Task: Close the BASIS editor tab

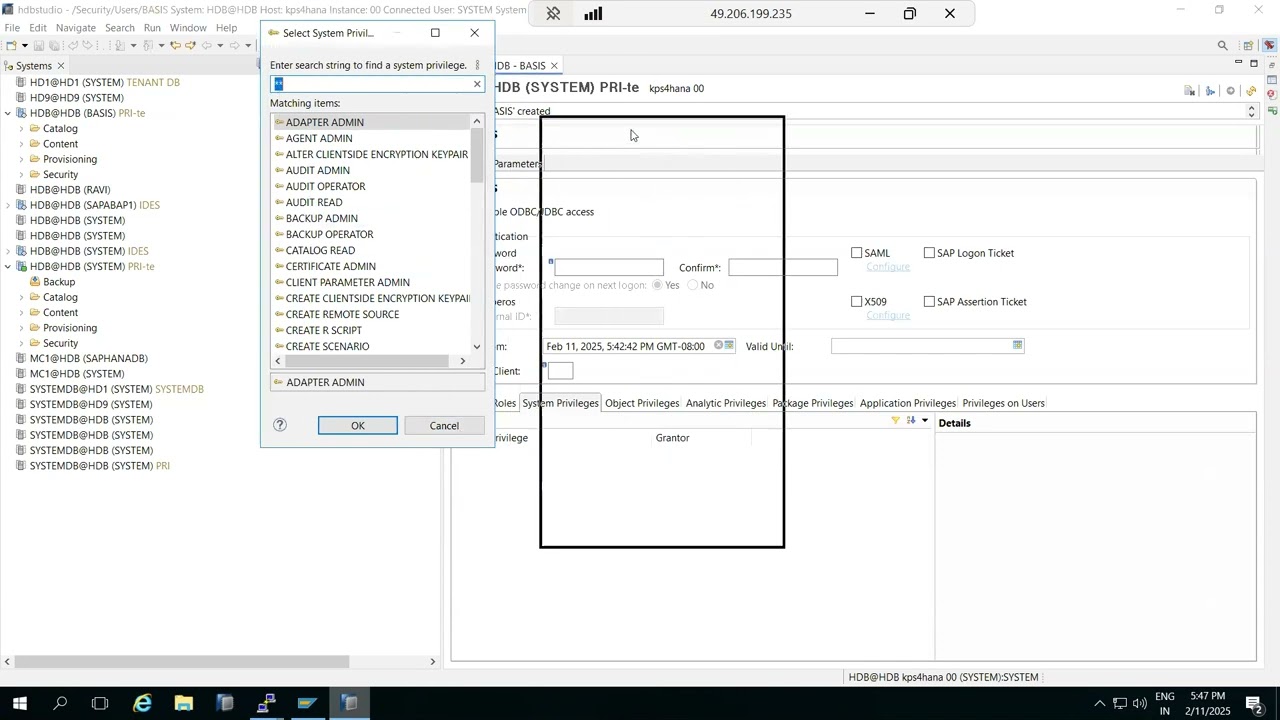Action: [x=554, y=66]
